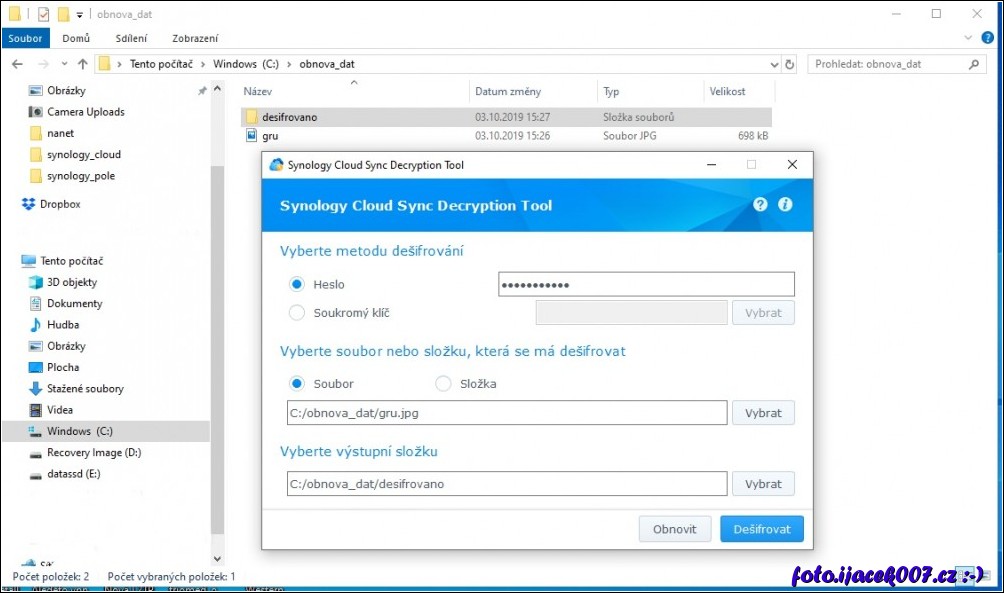Switch to the Zobrazení tab

[x=195, y=39]
